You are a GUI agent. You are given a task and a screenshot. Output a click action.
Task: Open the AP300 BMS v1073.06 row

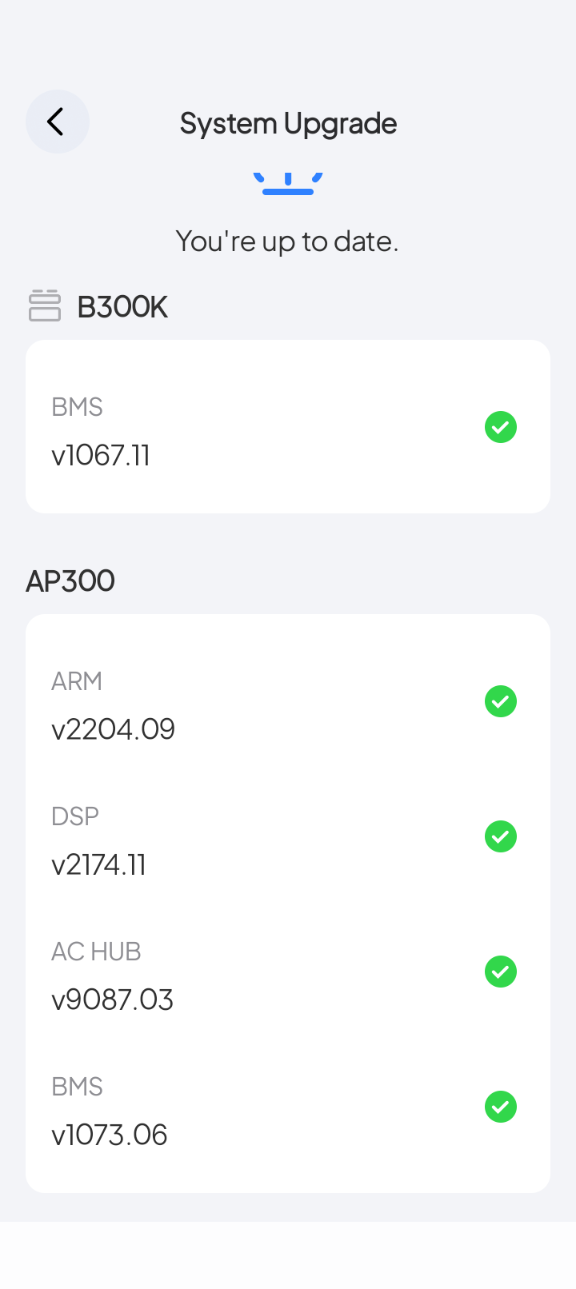pos(288,1109)
